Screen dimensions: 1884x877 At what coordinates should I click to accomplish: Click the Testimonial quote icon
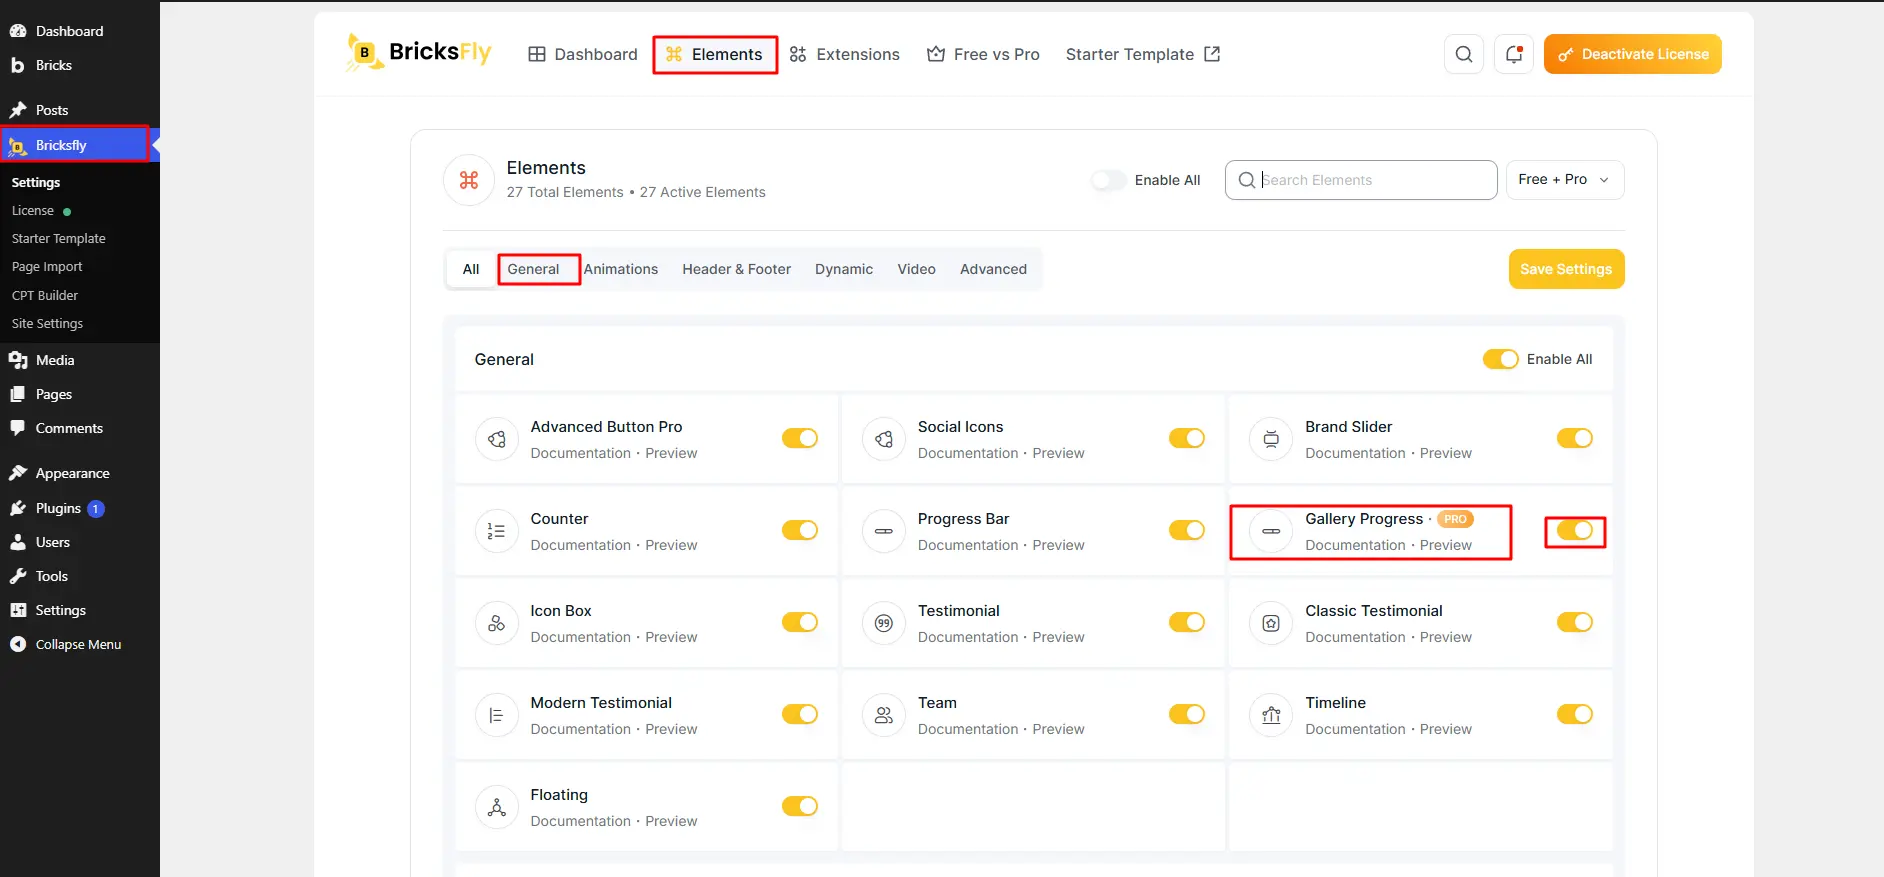click(883, 623)
